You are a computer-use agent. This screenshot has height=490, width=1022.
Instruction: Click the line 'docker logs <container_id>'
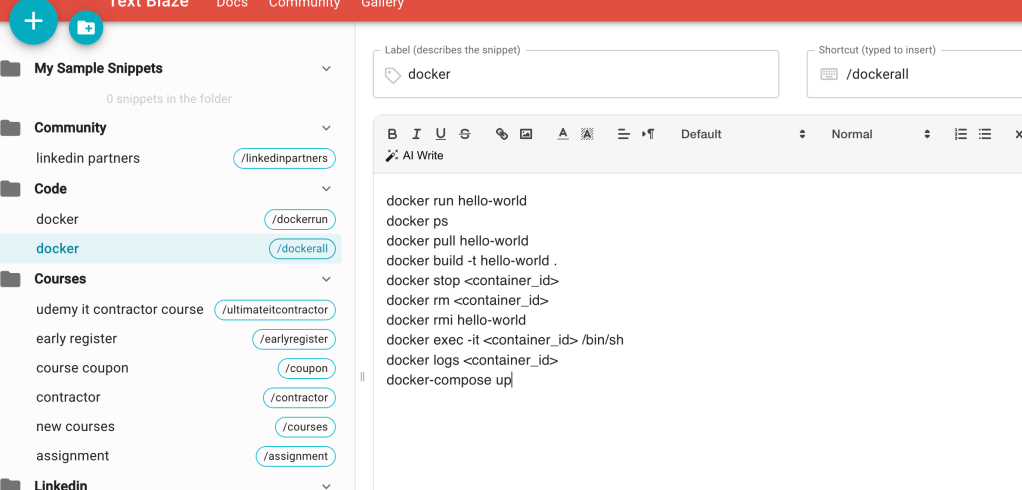473,360
